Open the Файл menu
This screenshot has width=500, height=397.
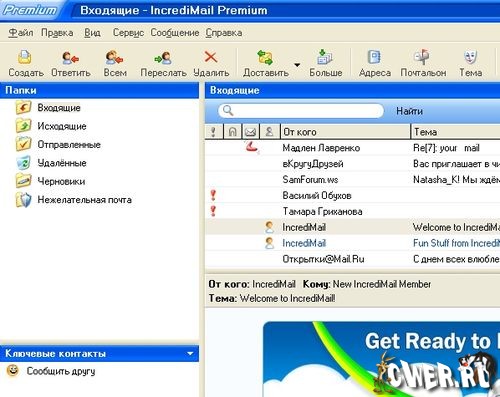(x=21, y=33)
